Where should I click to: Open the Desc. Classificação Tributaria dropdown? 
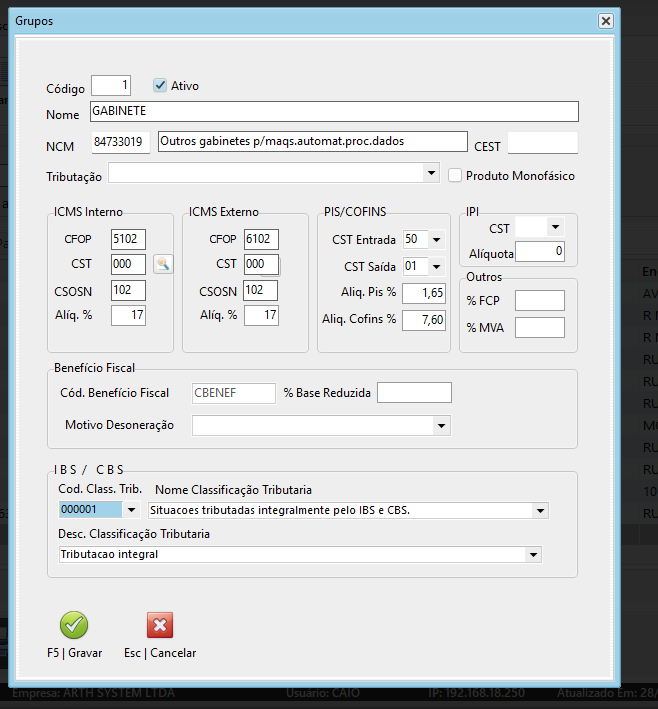coord(533,554)
